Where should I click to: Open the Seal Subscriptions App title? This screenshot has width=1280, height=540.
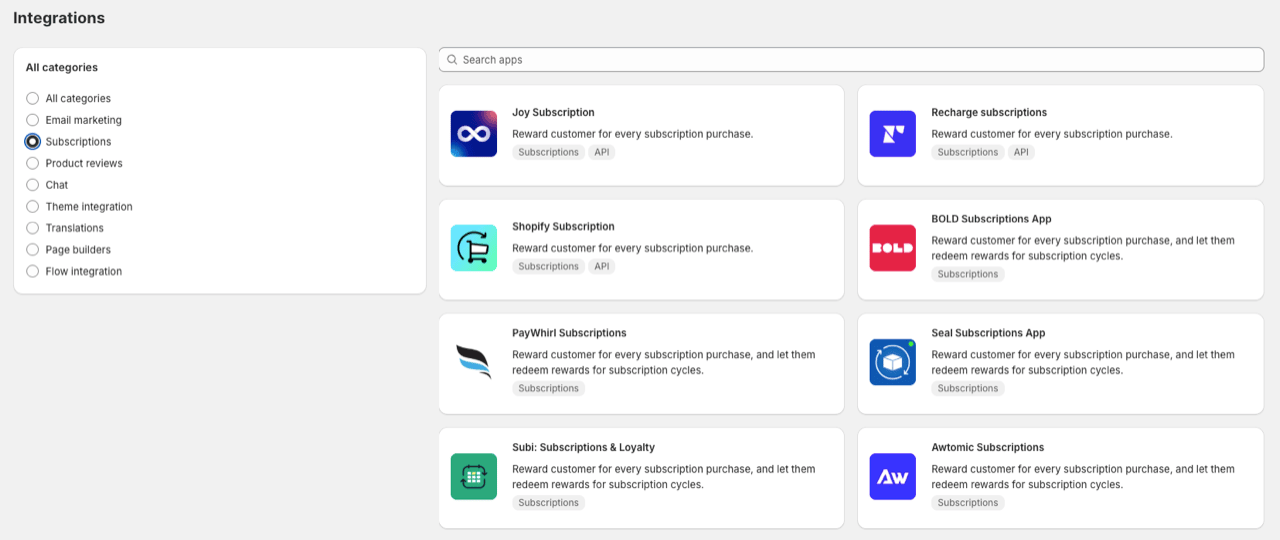click(988, 333)
